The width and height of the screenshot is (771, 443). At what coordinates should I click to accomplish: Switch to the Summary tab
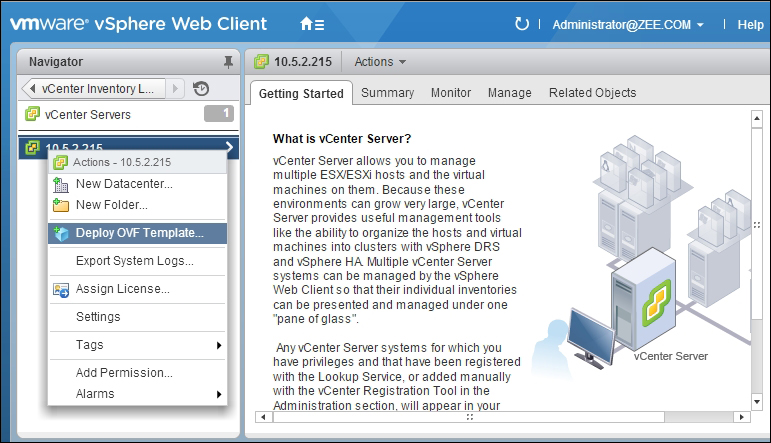(x=387, y=93)
